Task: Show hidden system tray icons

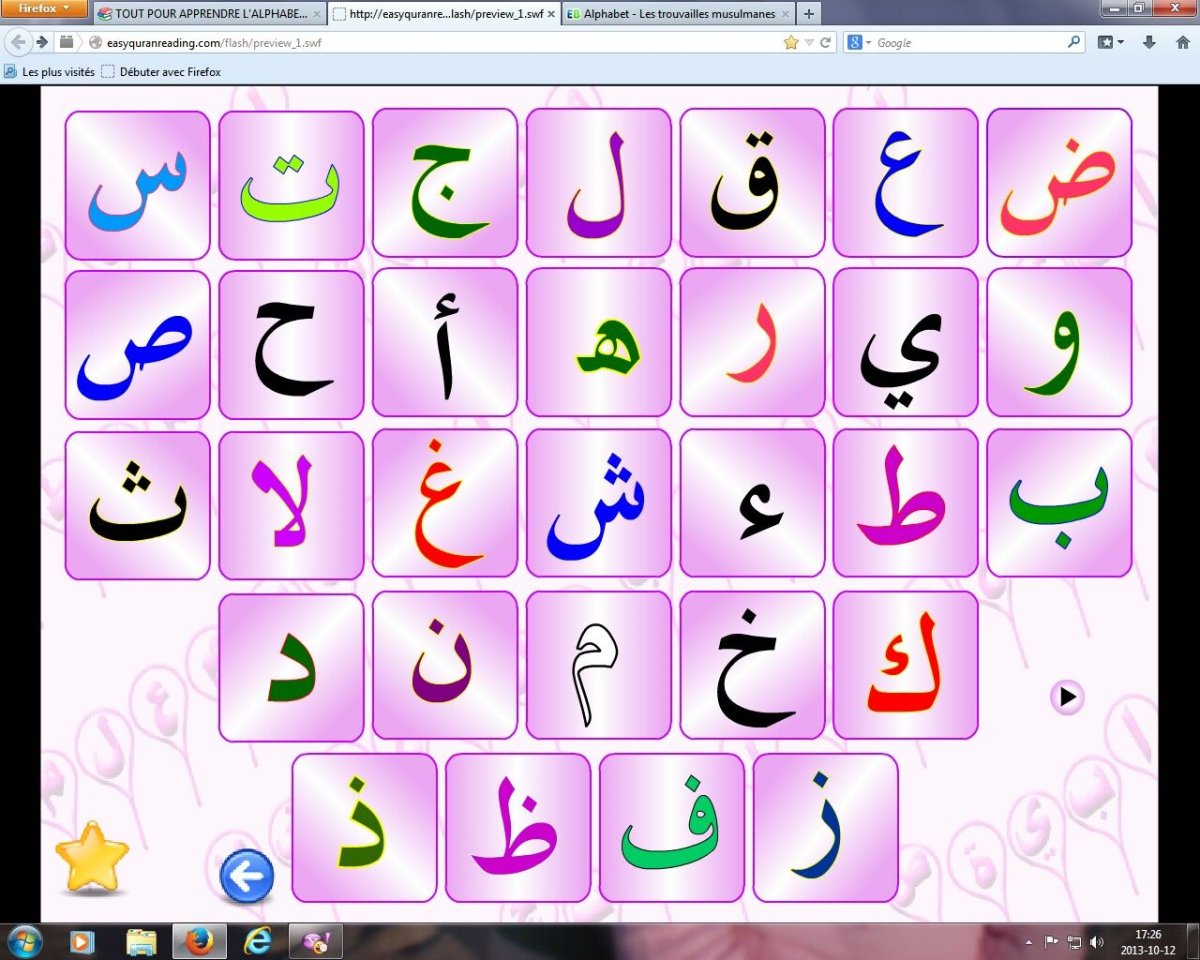Action: point(1029,942)
